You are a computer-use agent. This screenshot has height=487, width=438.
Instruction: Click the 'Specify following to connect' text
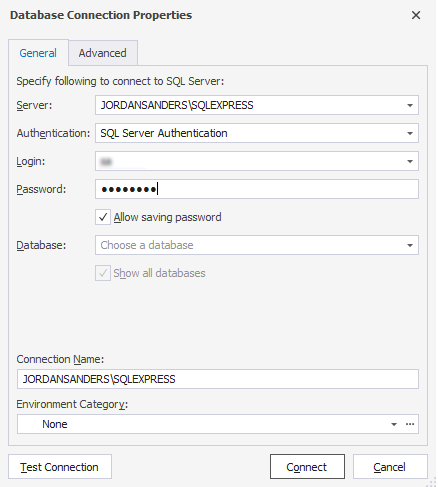[x=120, y=81]
